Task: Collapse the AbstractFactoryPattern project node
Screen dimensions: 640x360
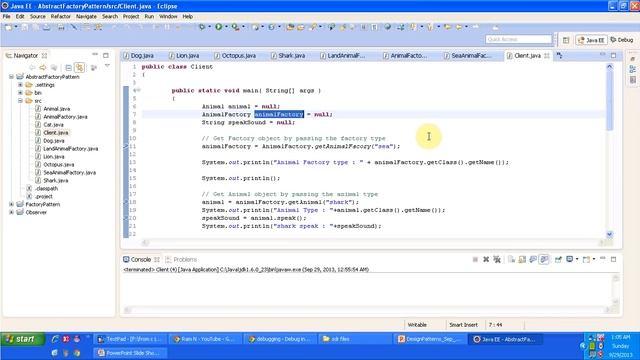Action: point(11,77)
